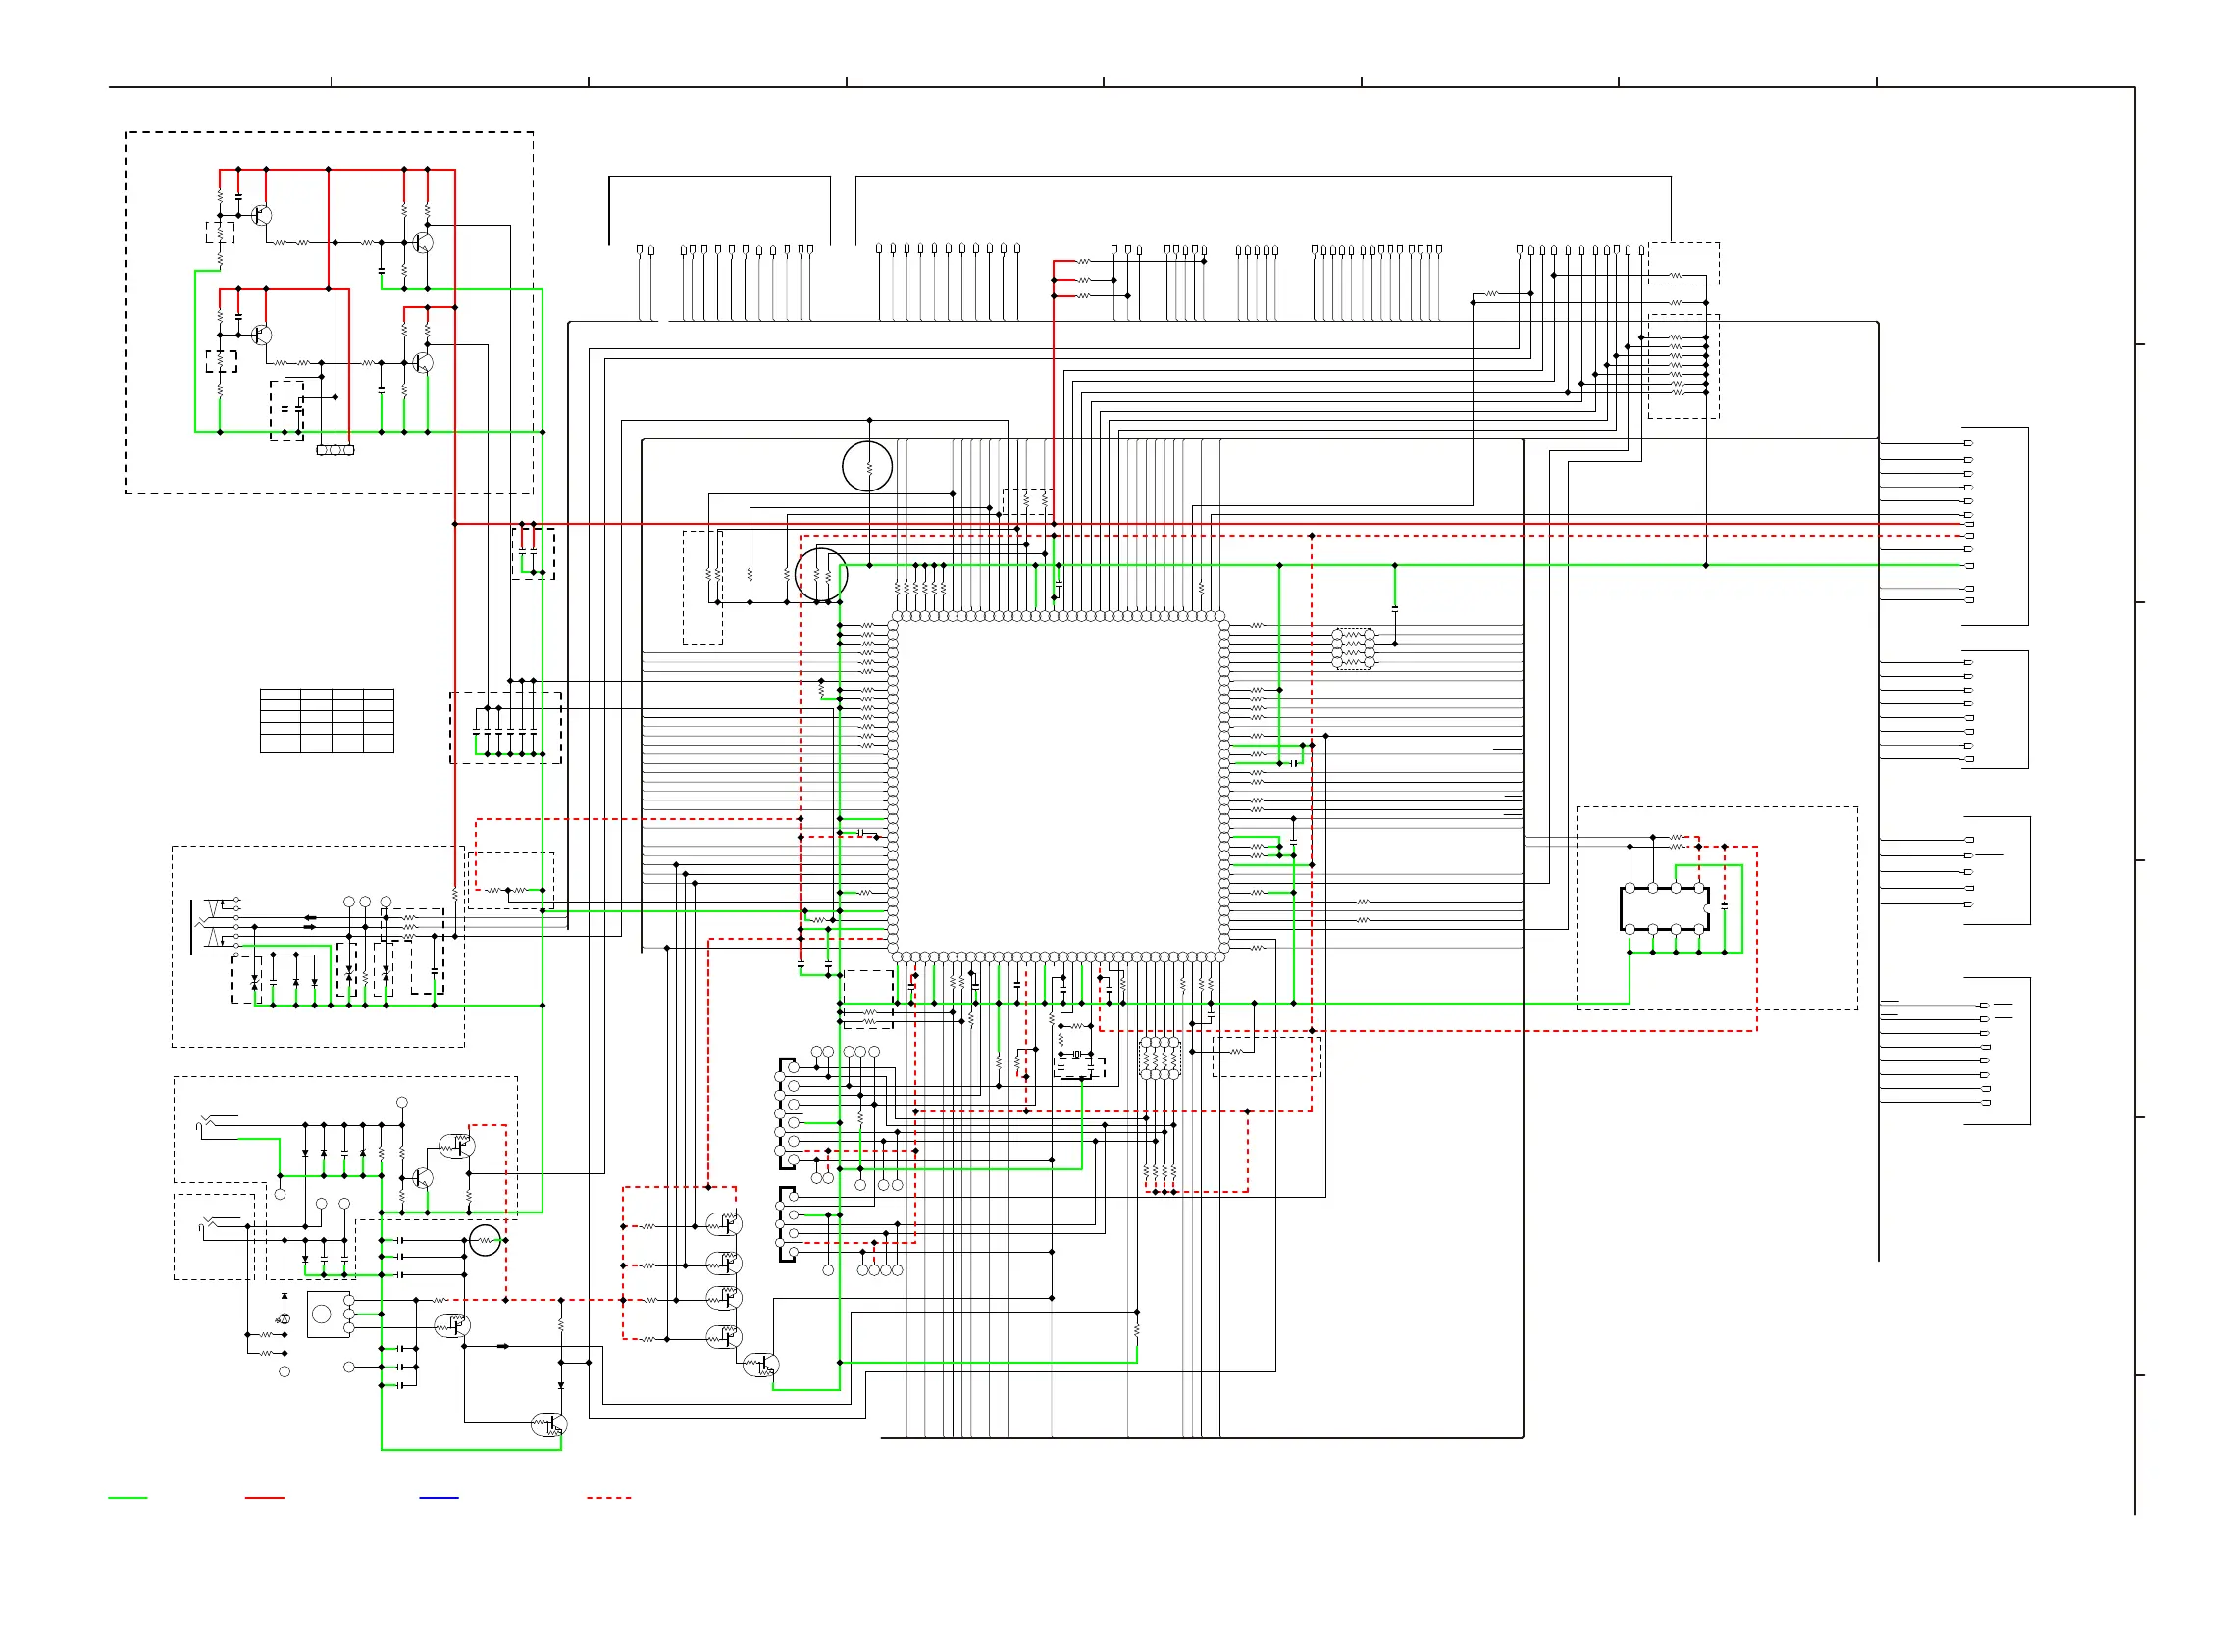Click the green solid legend line

(x=127, y=1498)
